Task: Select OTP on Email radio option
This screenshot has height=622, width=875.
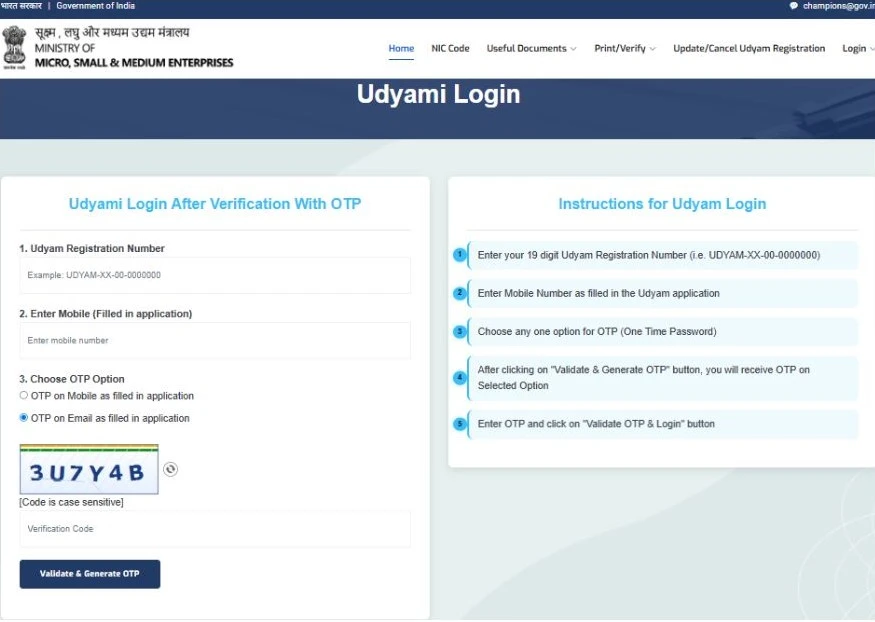Action: pos(23,418)
